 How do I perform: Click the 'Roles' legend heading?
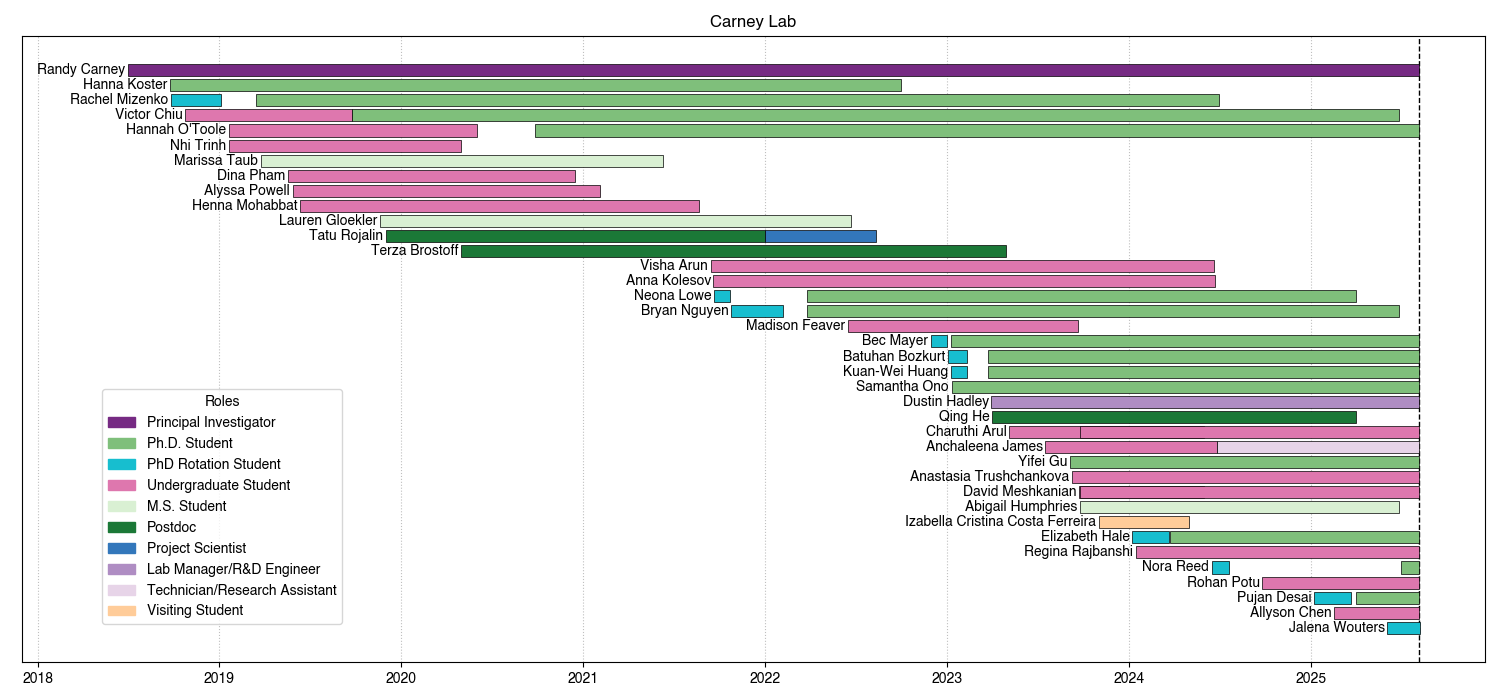pos(222,401)
